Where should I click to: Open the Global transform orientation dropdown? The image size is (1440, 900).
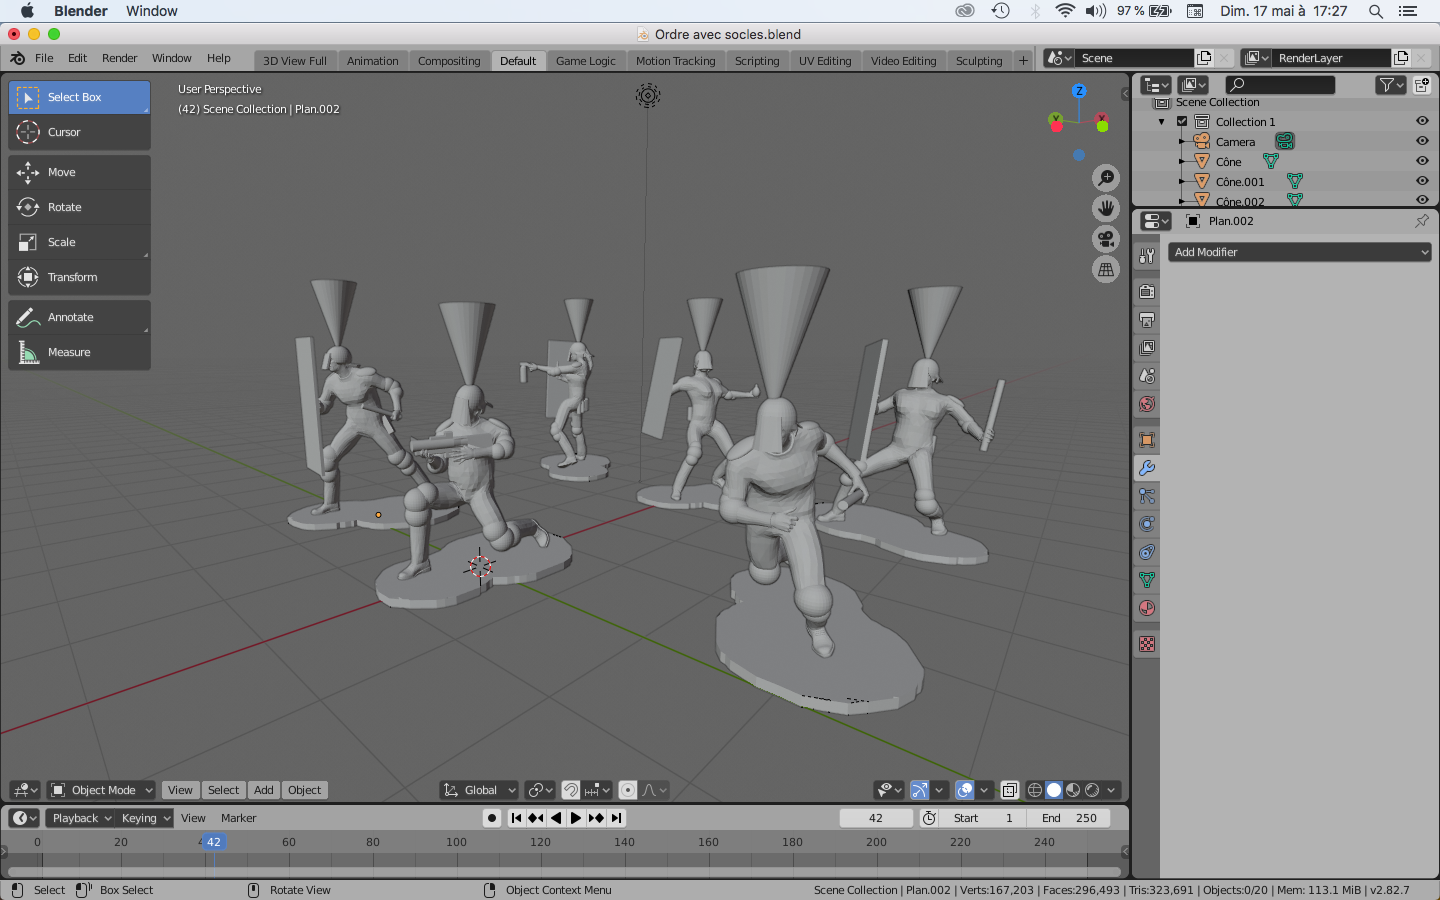(480, 790)
